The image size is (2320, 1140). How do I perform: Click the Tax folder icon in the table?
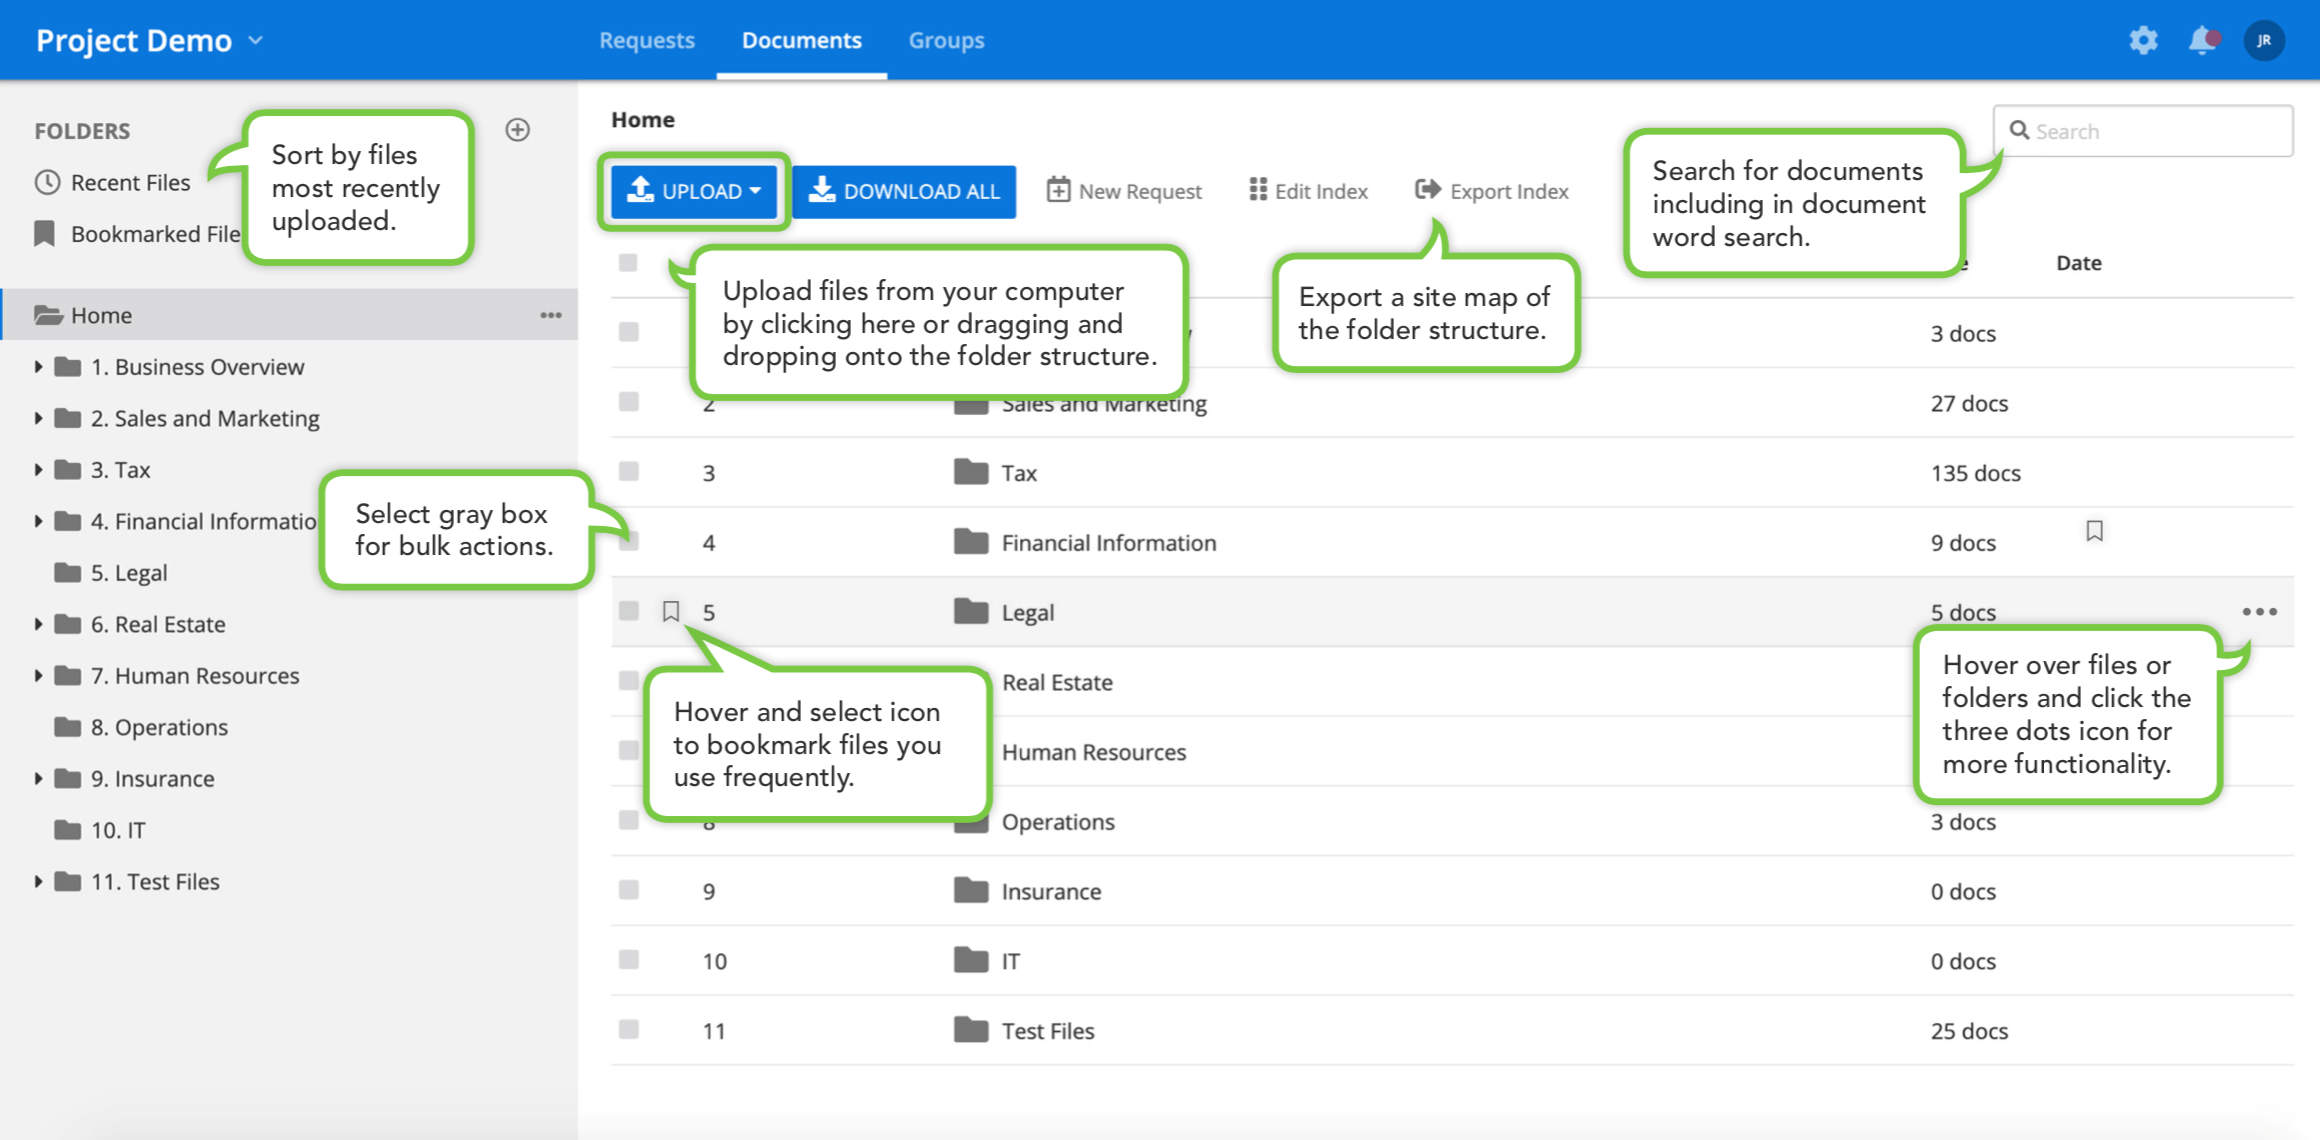[x=970, y=472]
